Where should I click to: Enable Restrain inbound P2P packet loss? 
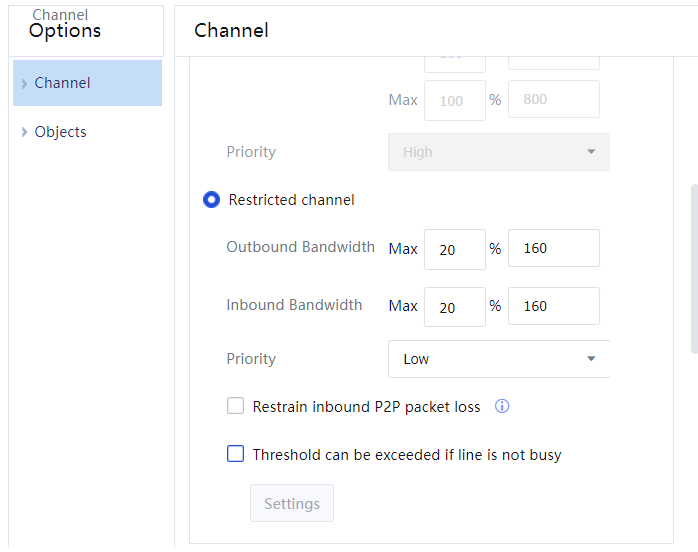(x=236, y=406)
